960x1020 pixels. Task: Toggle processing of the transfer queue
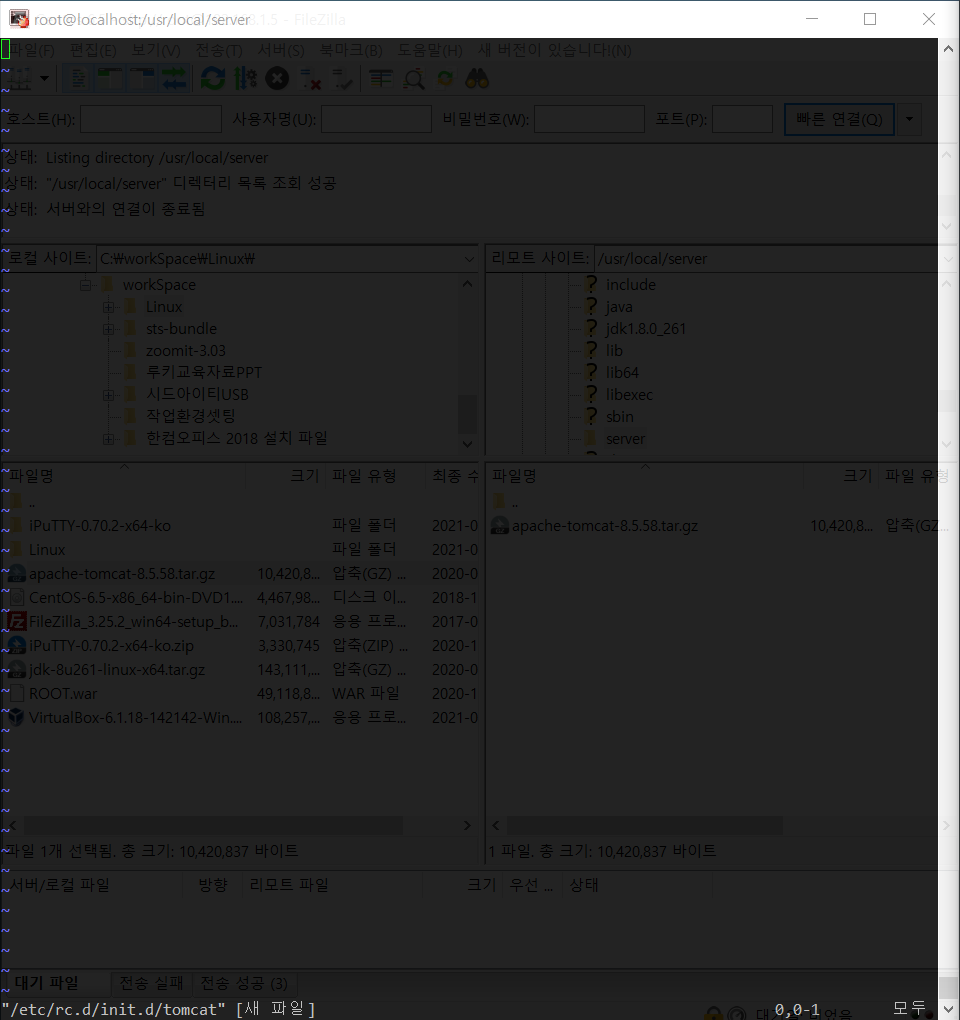click(x=245, y=79)
